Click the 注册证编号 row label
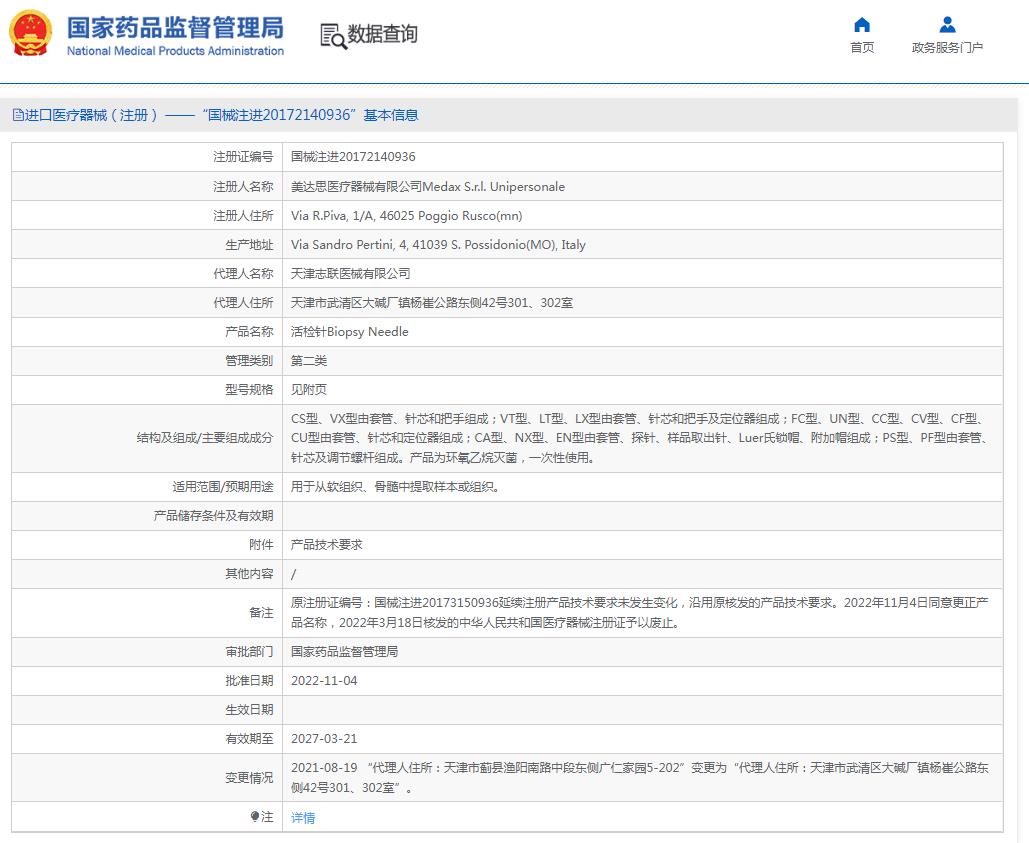This screenshot has width=1029, height=843. click(243, 157)
